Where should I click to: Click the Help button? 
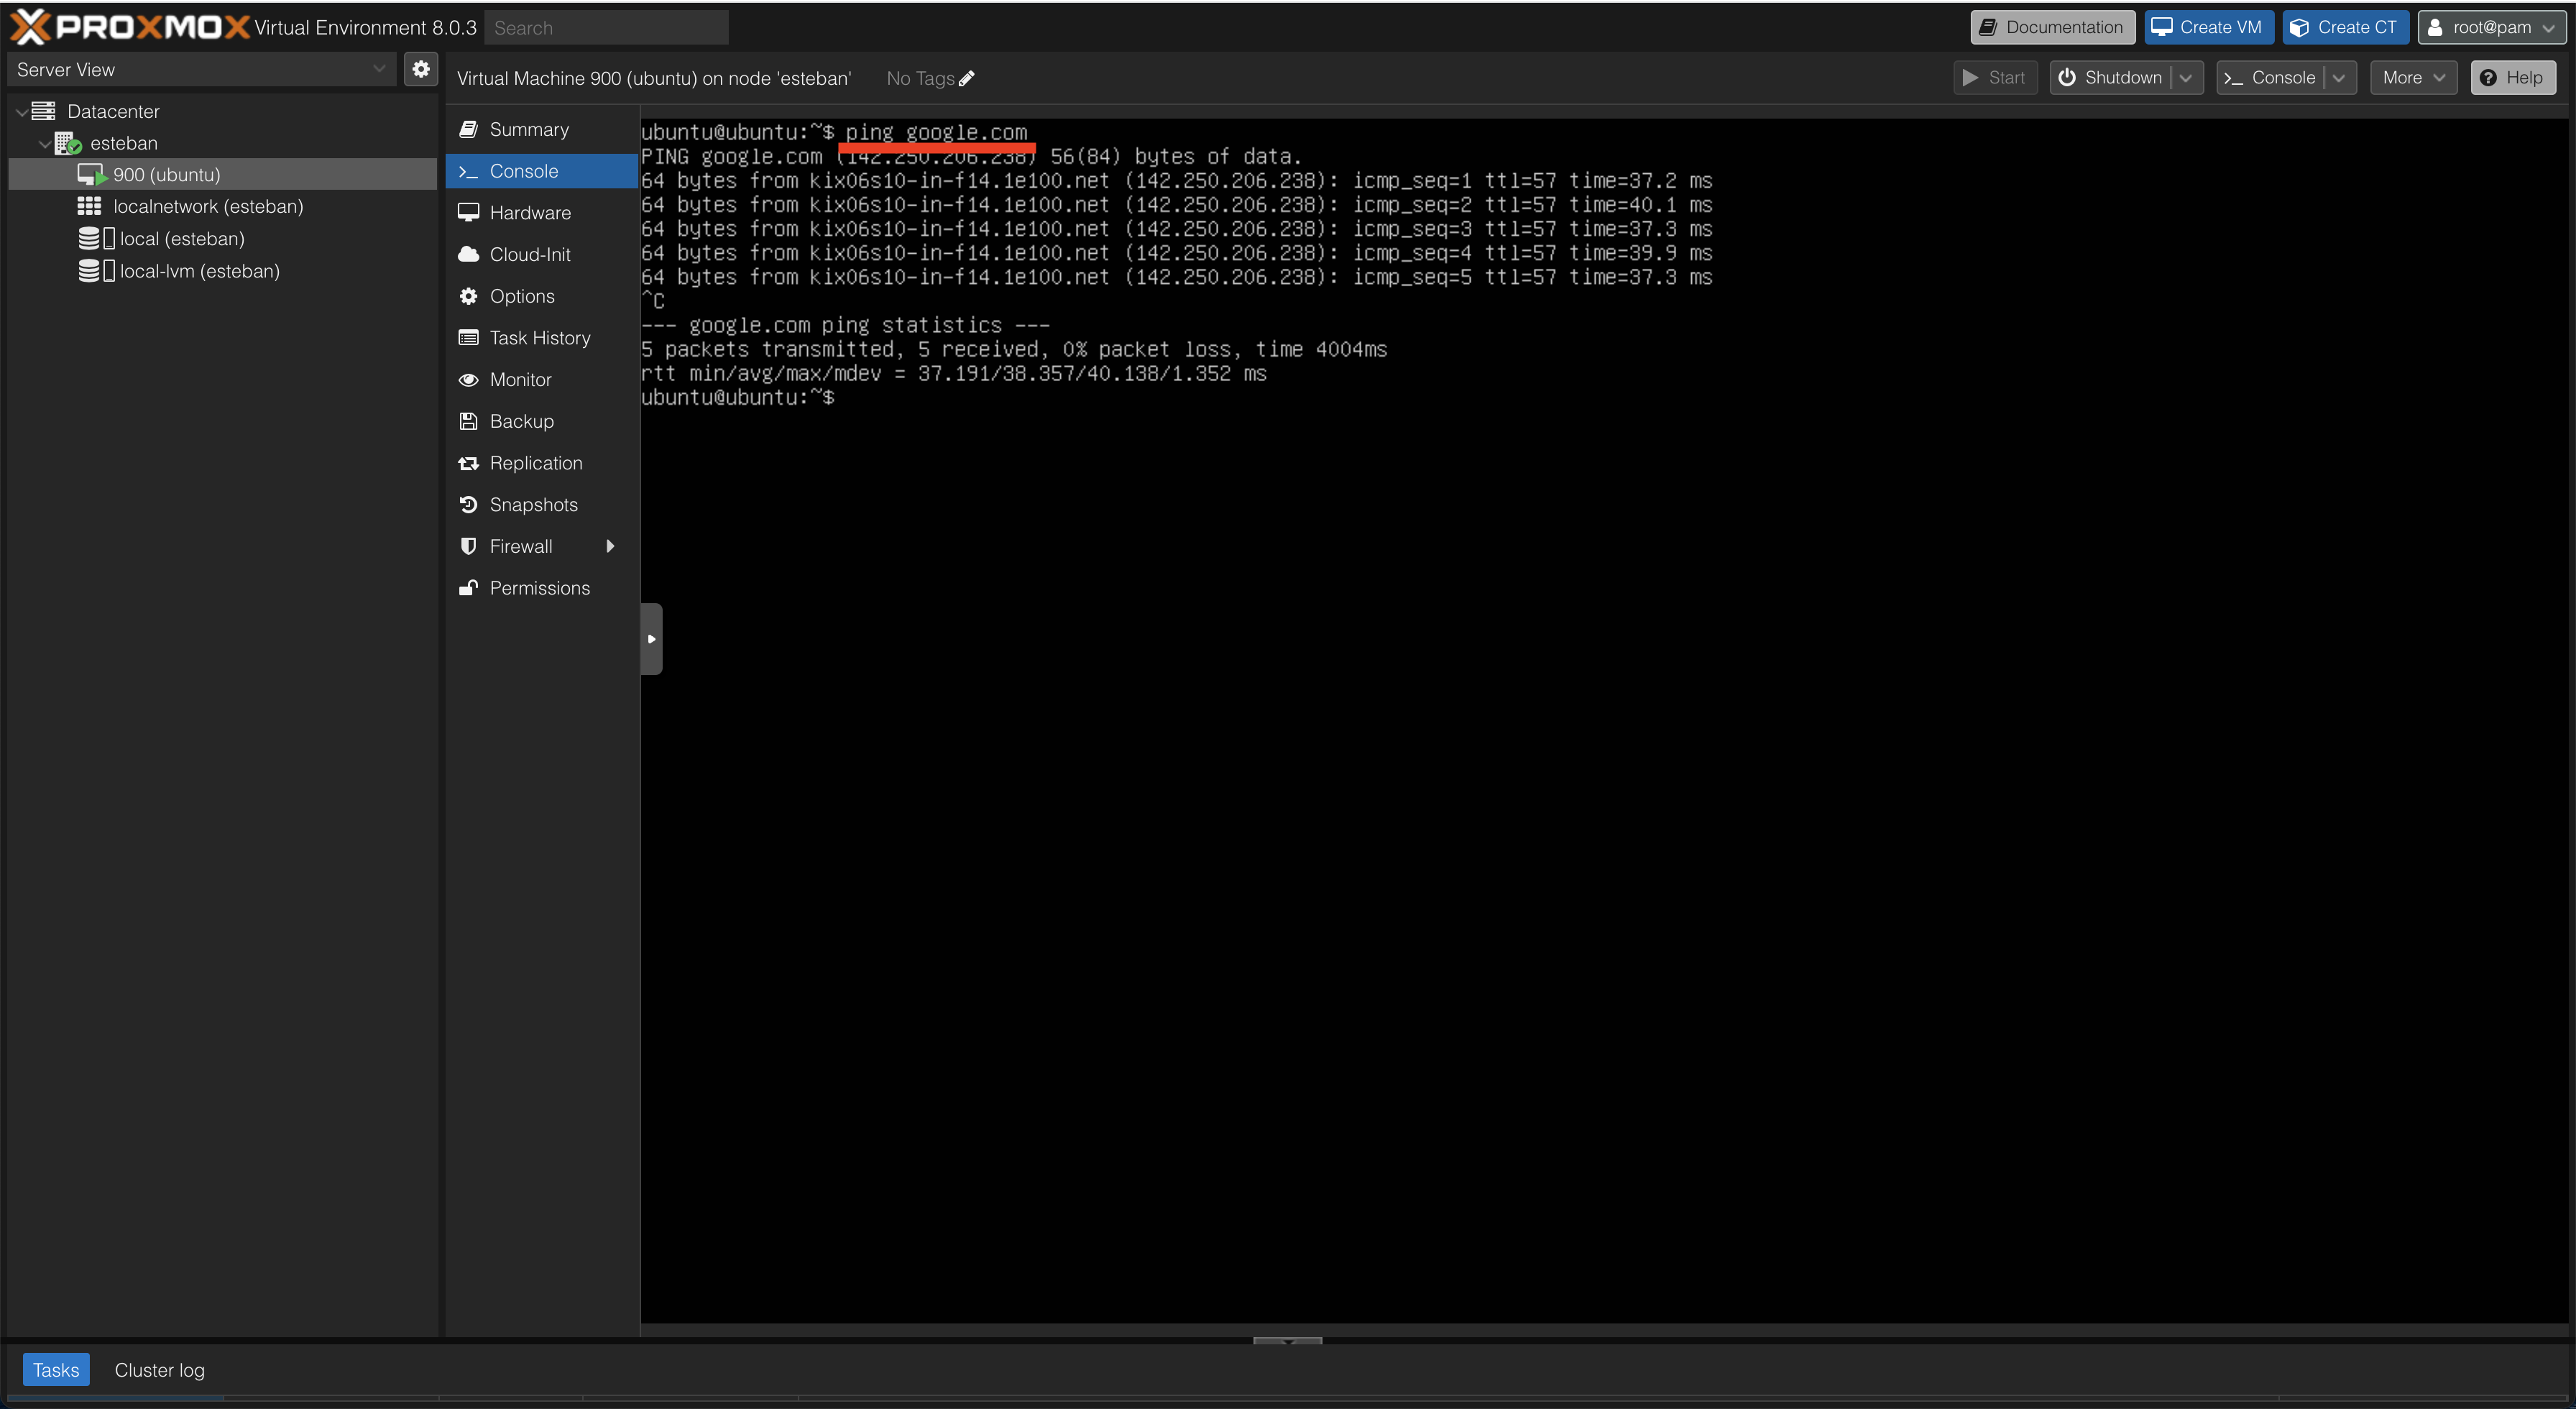pyautogui.click(x=2512, y=78)
